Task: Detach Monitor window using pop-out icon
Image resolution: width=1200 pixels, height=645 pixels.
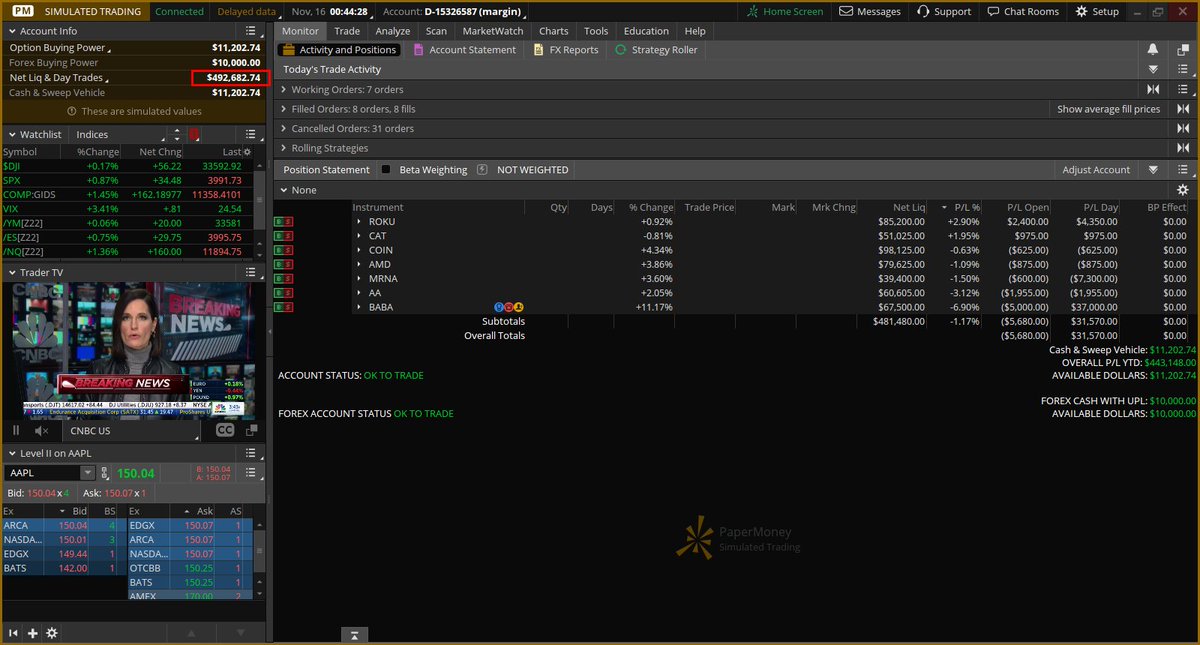Action: [1183, 49]
